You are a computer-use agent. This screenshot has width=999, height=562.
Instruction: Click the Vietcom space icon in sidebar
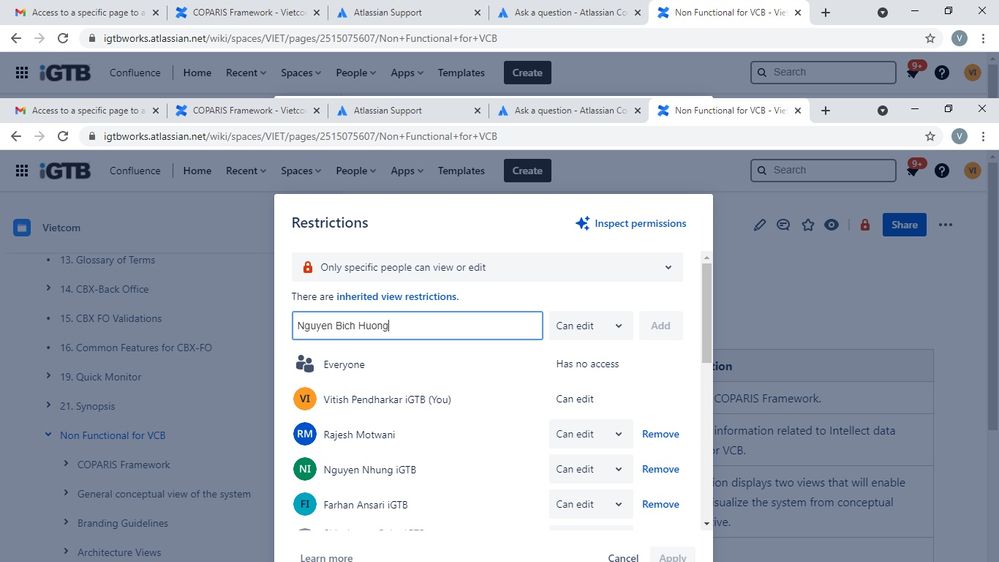(x=22, y=227)
